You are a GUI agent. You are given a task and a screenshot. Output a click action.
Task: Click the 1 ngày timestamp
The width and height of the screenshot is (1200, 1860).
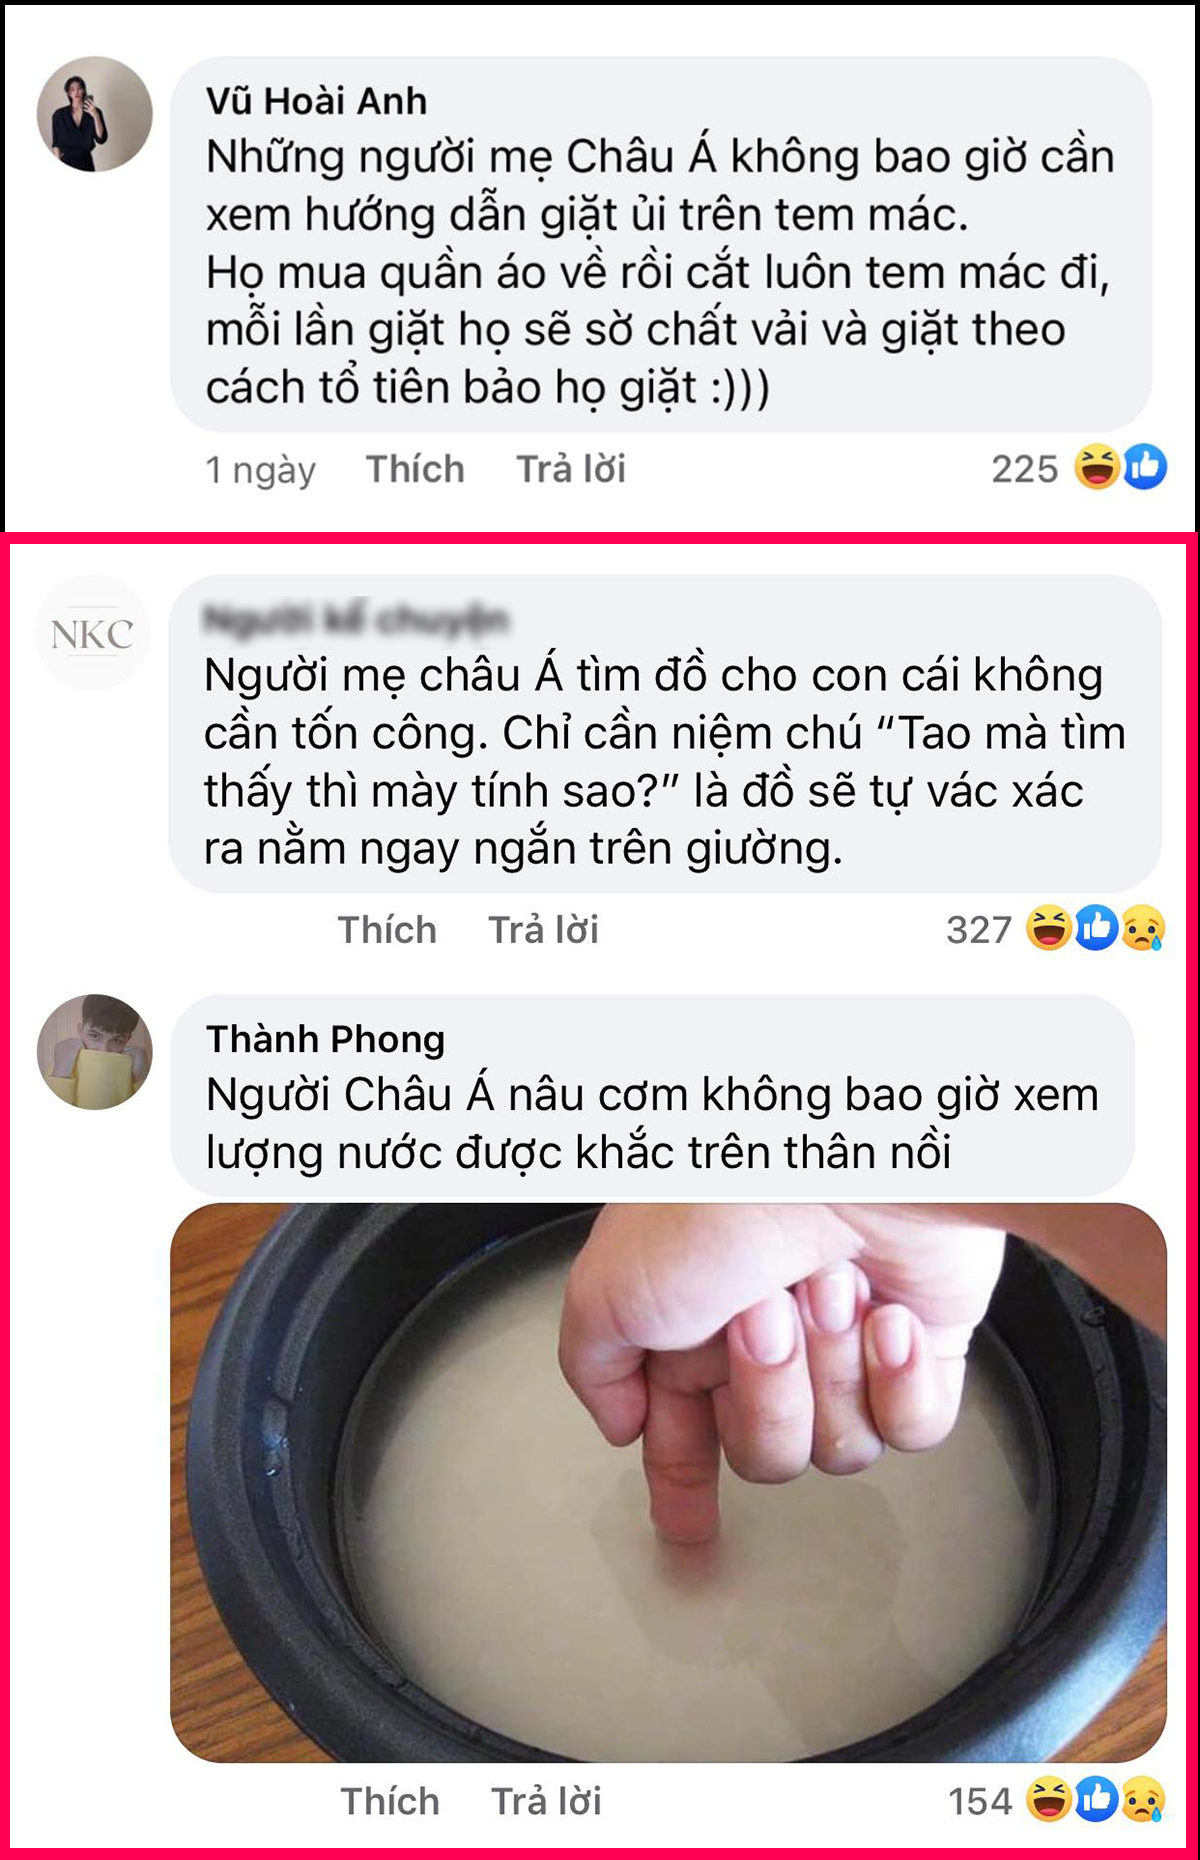(260, 469)
